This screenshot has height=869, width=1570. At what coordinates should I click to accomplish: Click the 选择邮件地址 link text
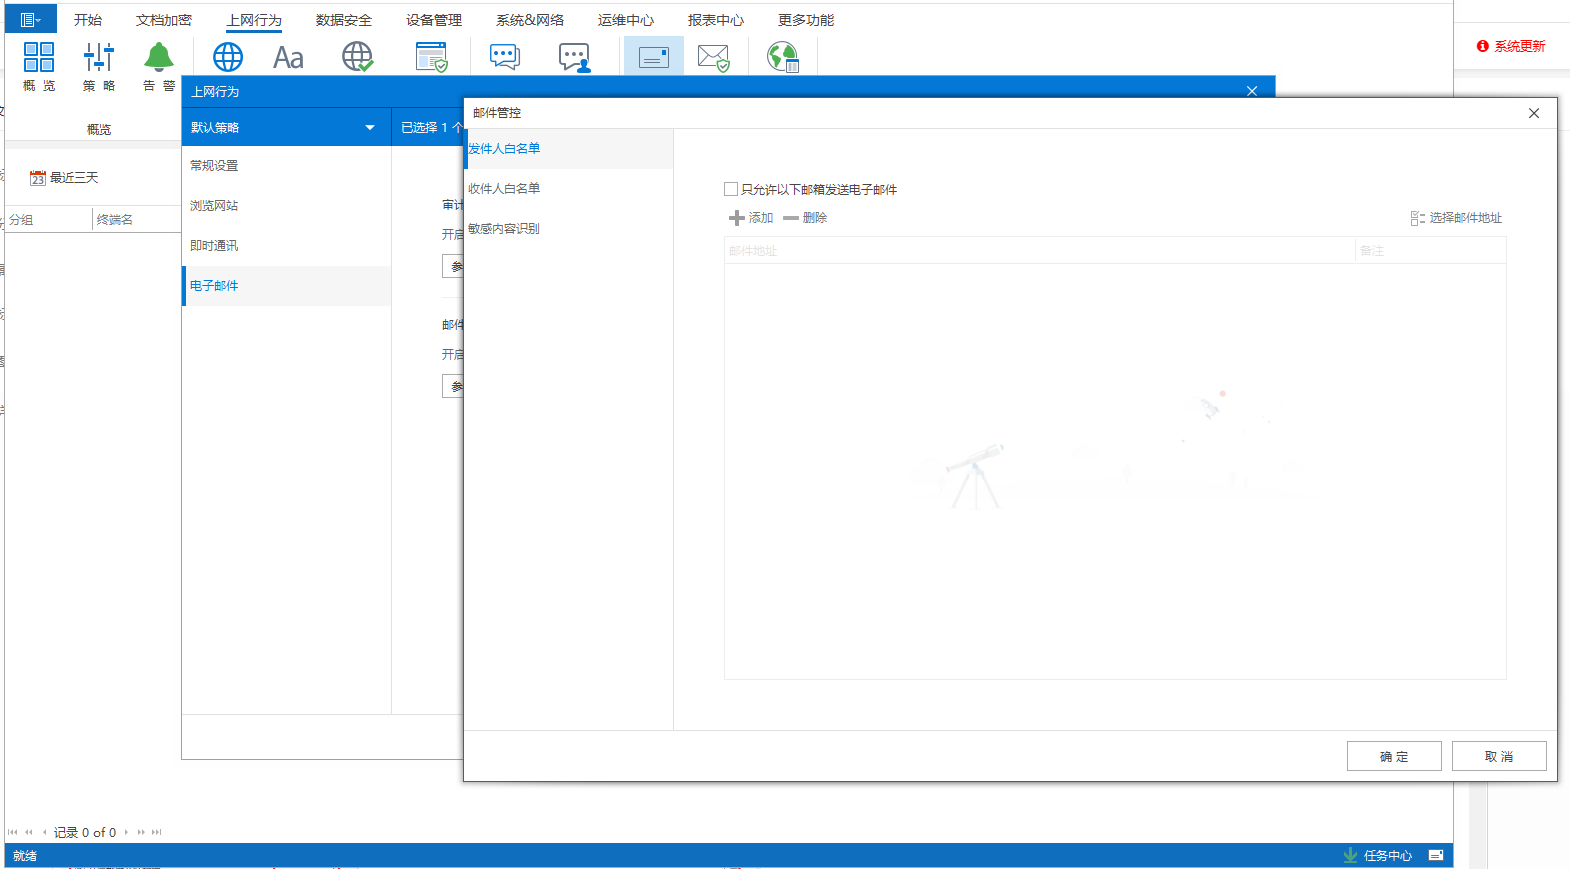point(1466,218)
